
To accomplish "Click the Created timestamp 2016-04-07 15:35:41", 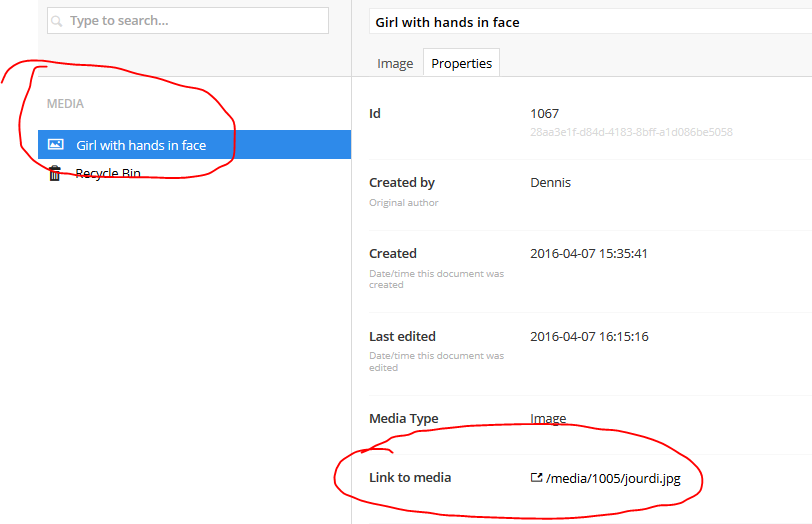I will pos(589,254).
